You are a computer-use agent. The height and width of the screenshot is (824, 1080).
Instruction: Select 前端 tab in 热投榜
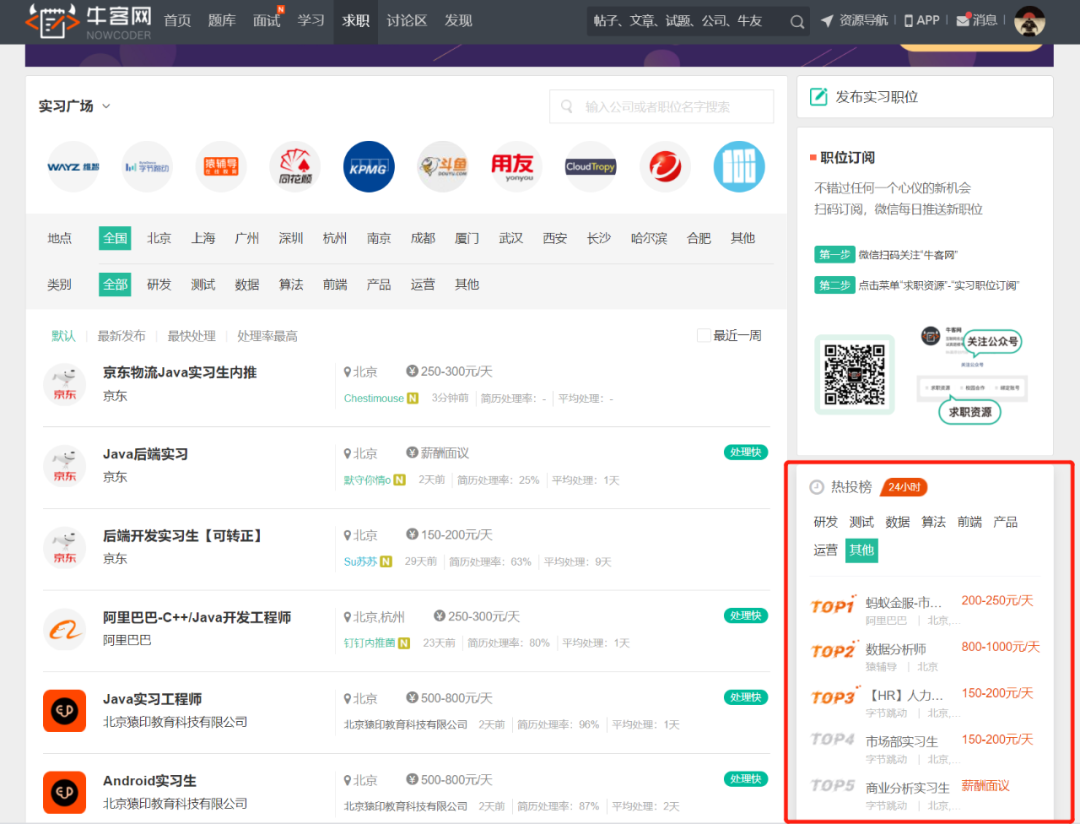click(970, 522)
